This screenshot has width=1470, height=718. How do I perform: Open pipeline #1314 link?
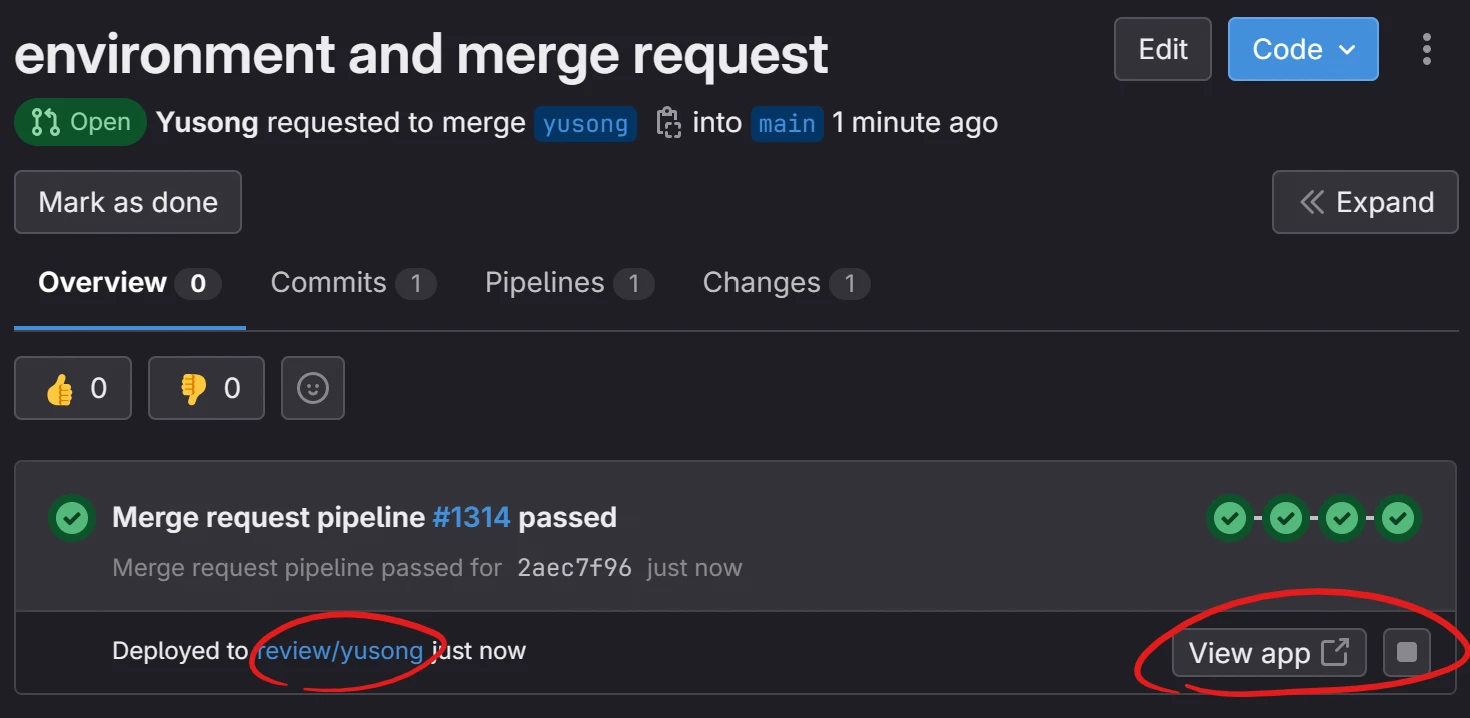coord(471,518)
